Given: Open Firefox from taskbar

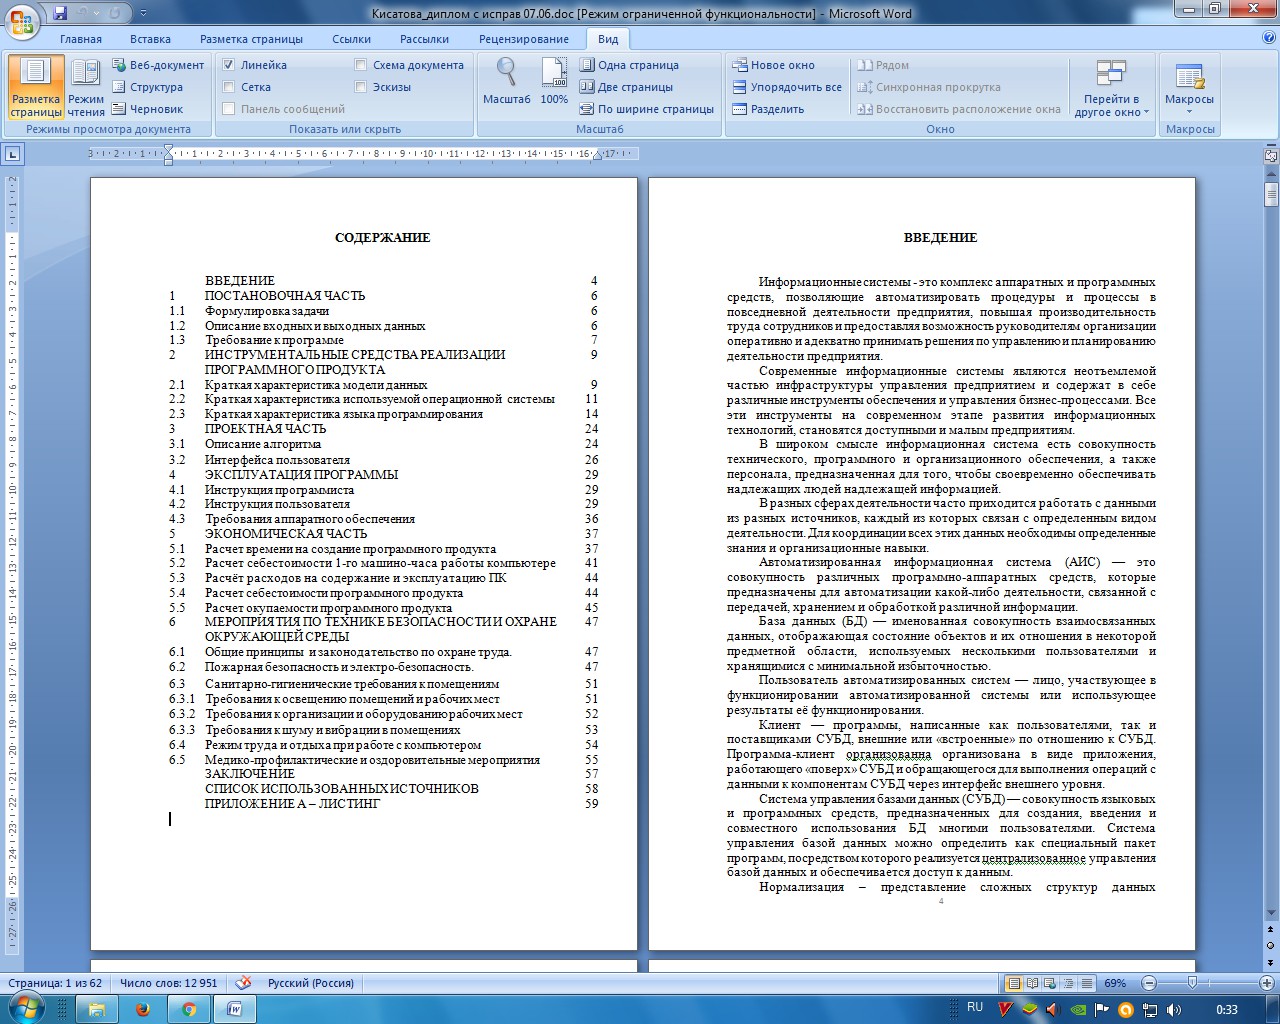Looking at the screenshot, I should 142,1009.
